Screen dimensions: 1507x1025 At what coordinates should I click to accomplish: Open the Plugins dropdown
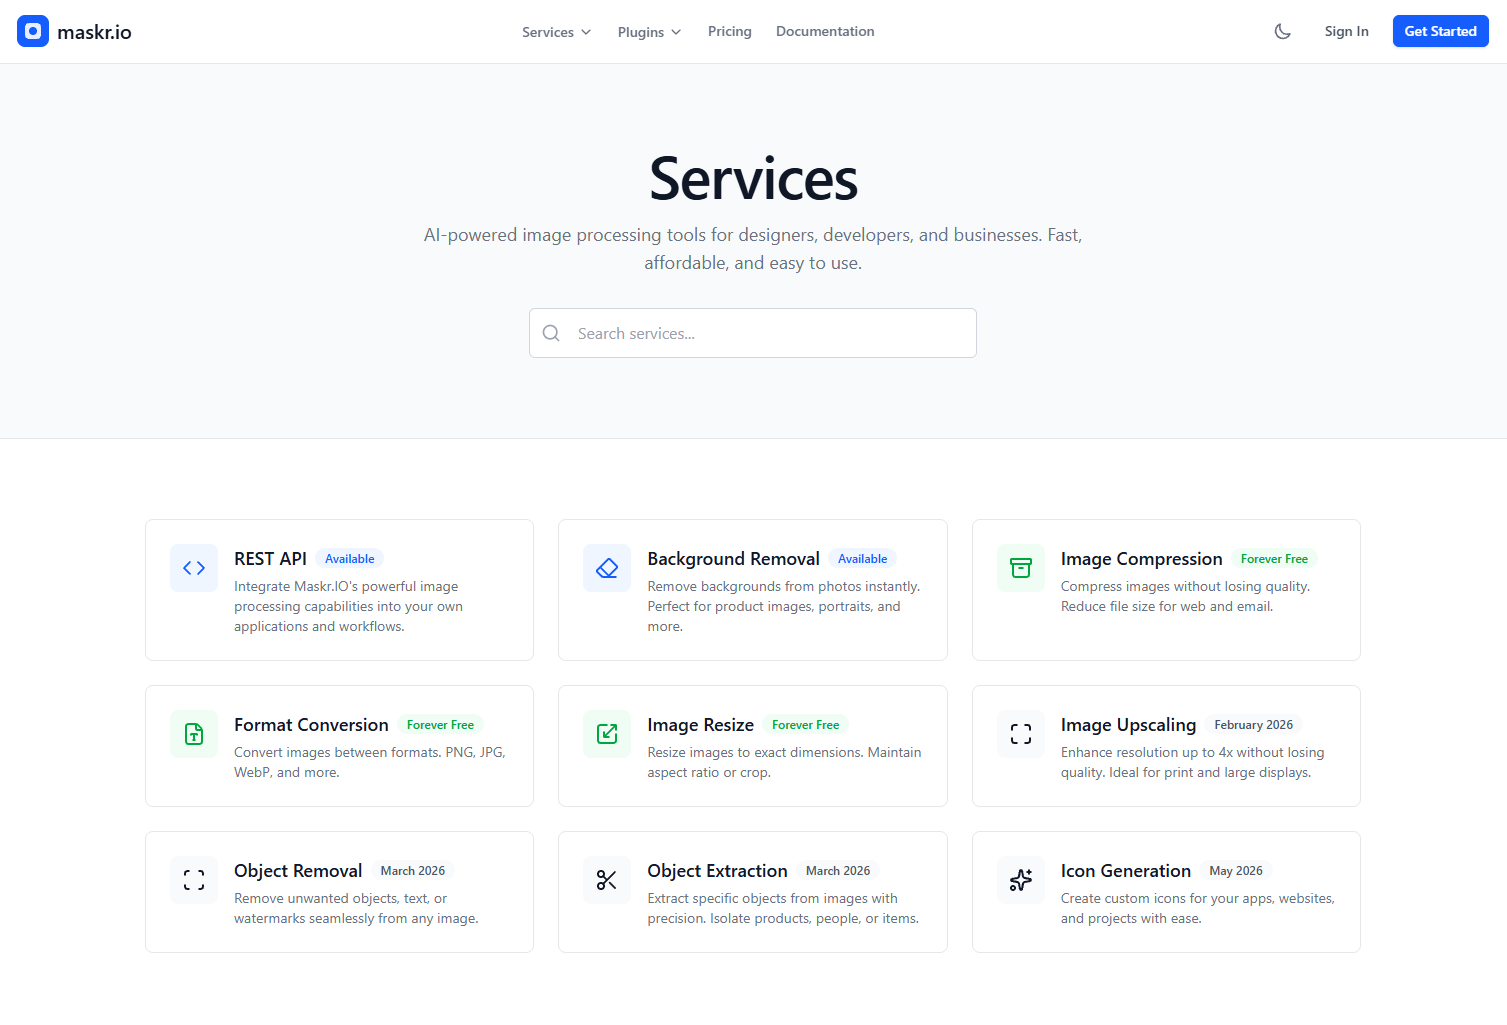[x=648, y=31]
